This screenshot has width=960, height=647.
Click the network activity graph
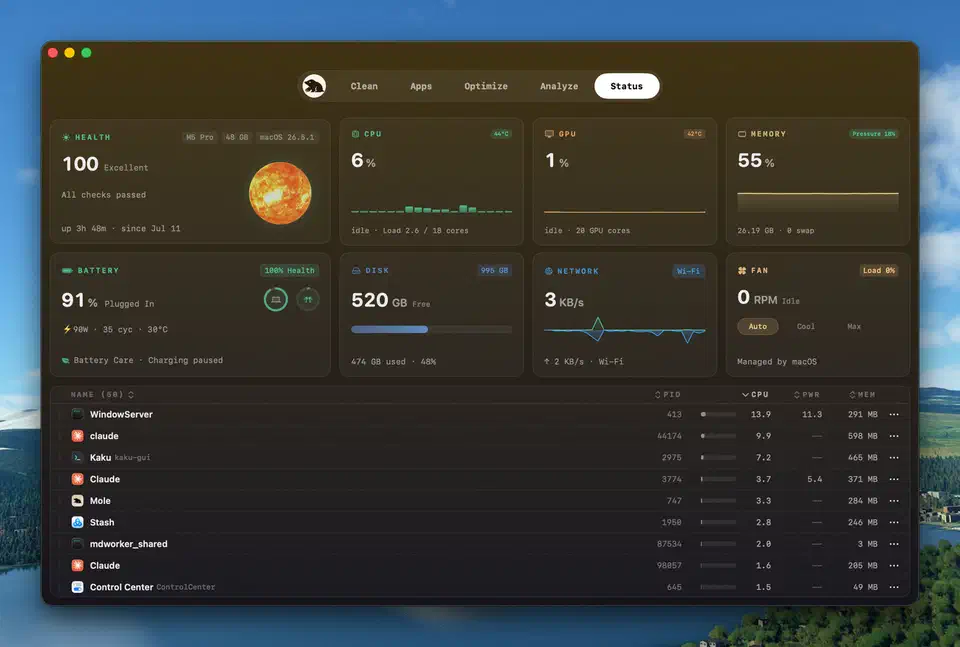[624, 330]
